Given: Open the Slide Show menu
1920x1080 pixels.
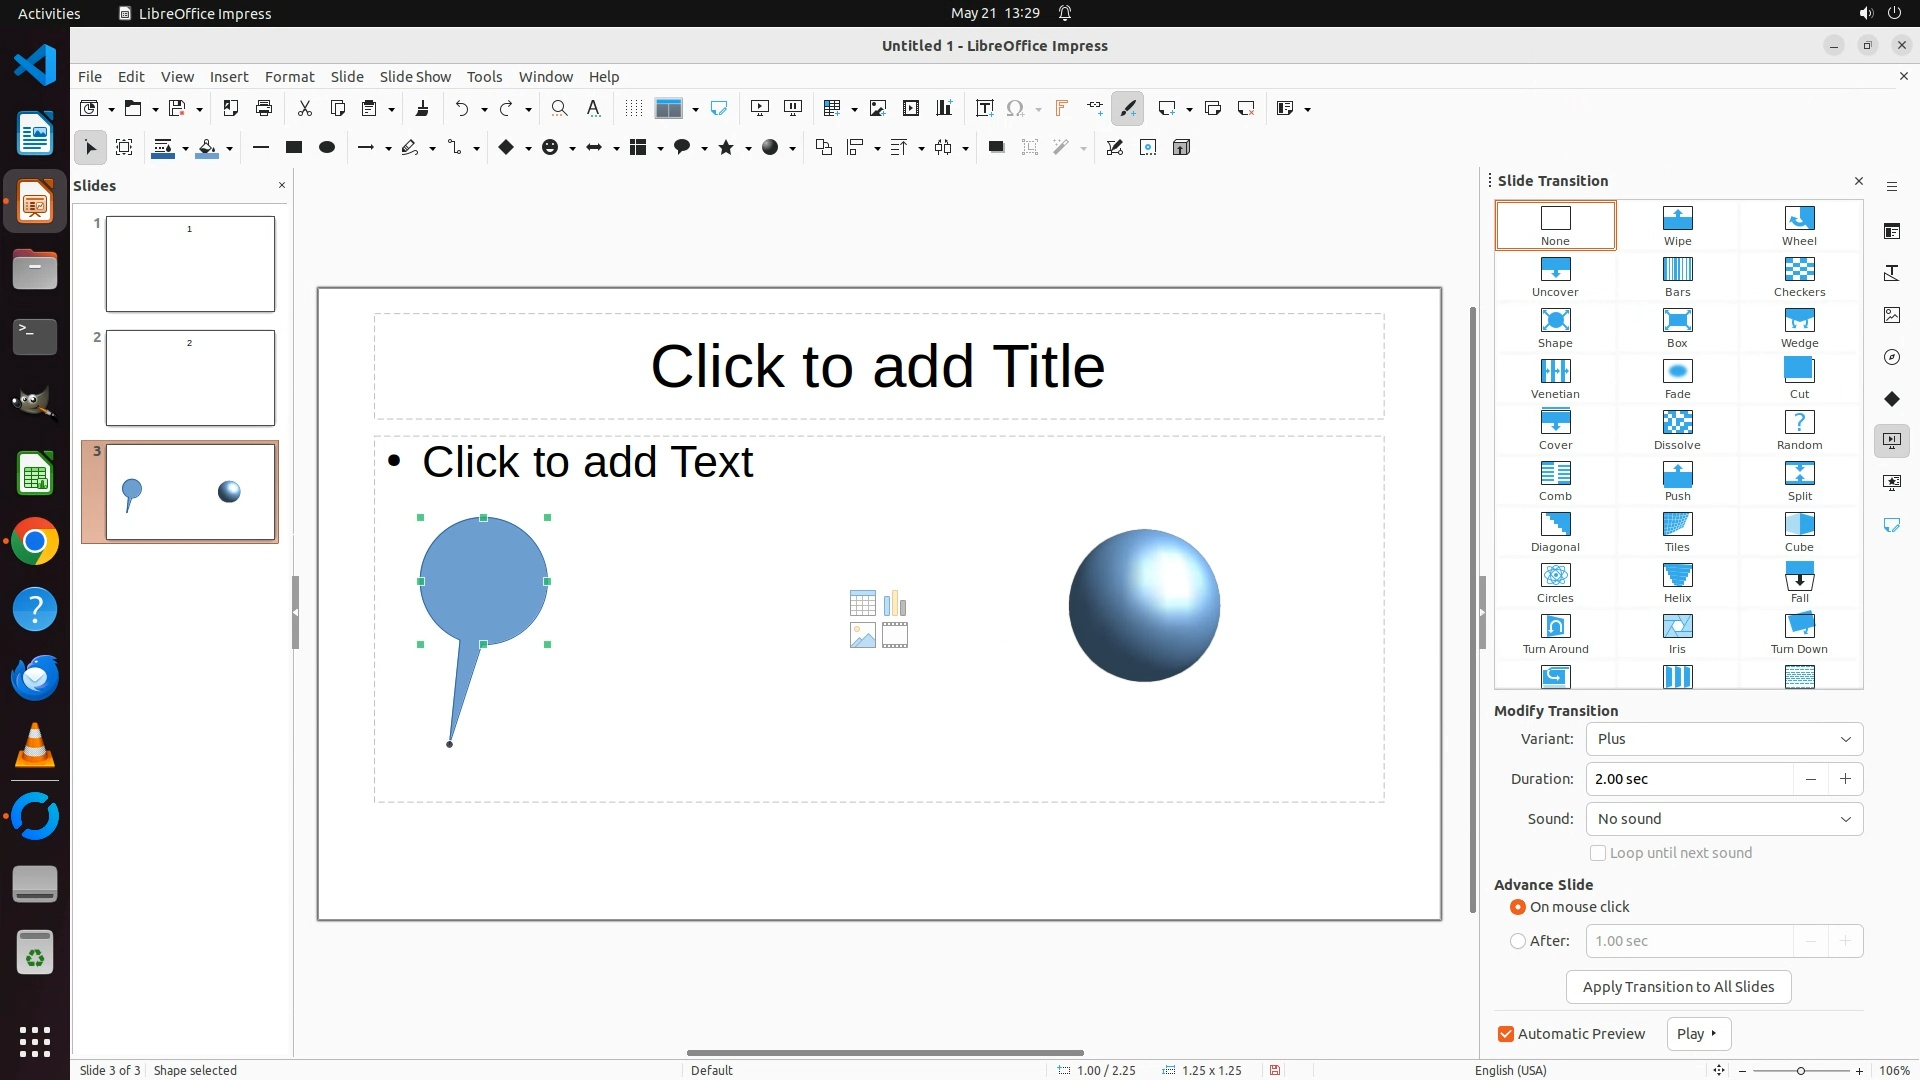Looking at the screenshot, I should [x=415, y=77].
